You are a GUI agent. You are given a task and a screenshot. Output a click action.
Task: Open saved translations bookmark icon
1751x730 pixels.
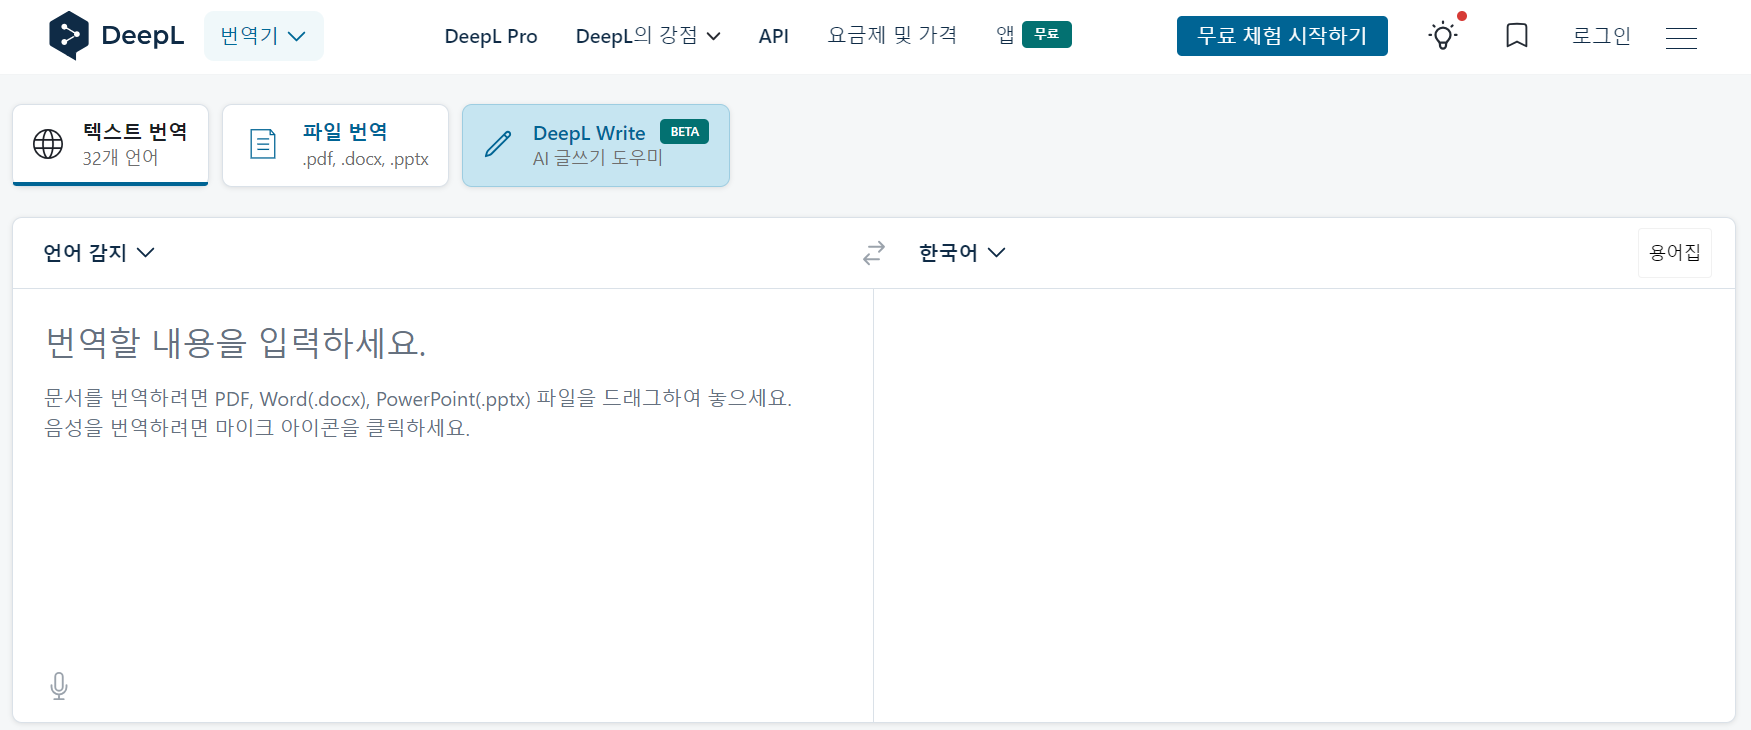point(1517,36)
